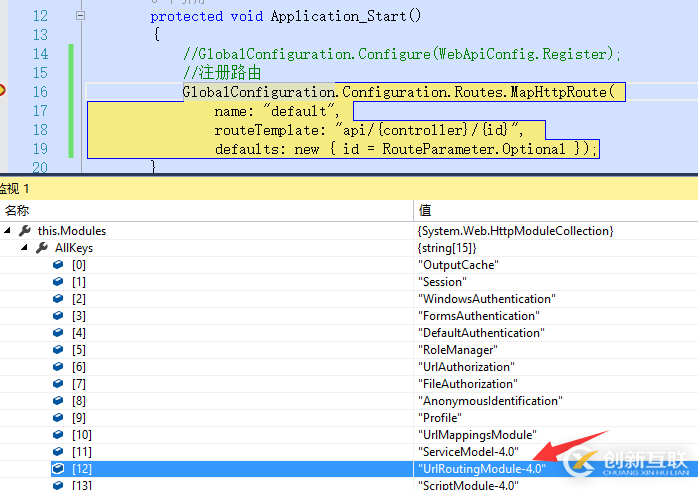Click the cube icon for index [6]
This screenshot has width=698, height=490.
tap(58, 367)
